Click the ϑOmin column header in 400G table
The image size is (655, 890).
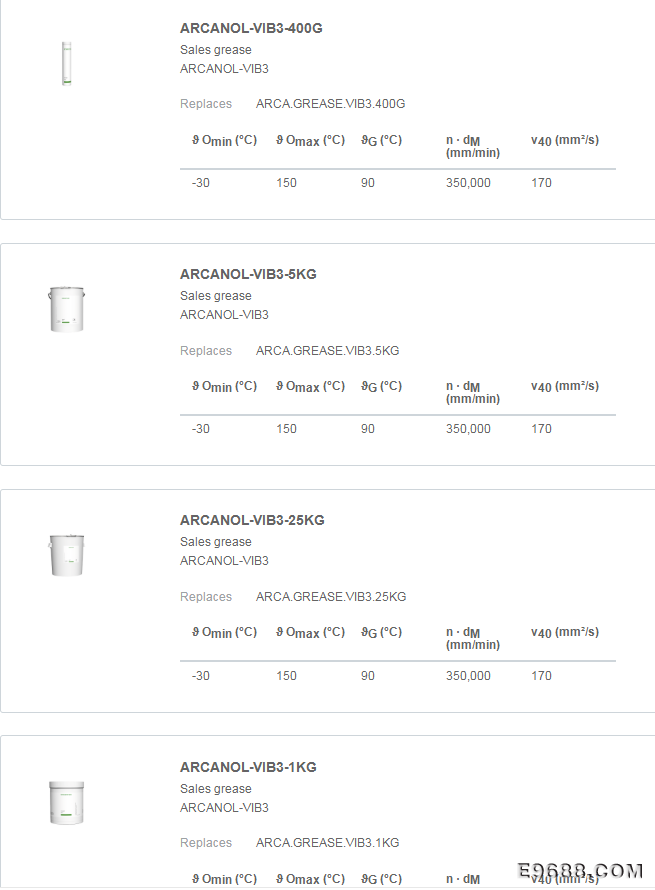coord(224,140)
